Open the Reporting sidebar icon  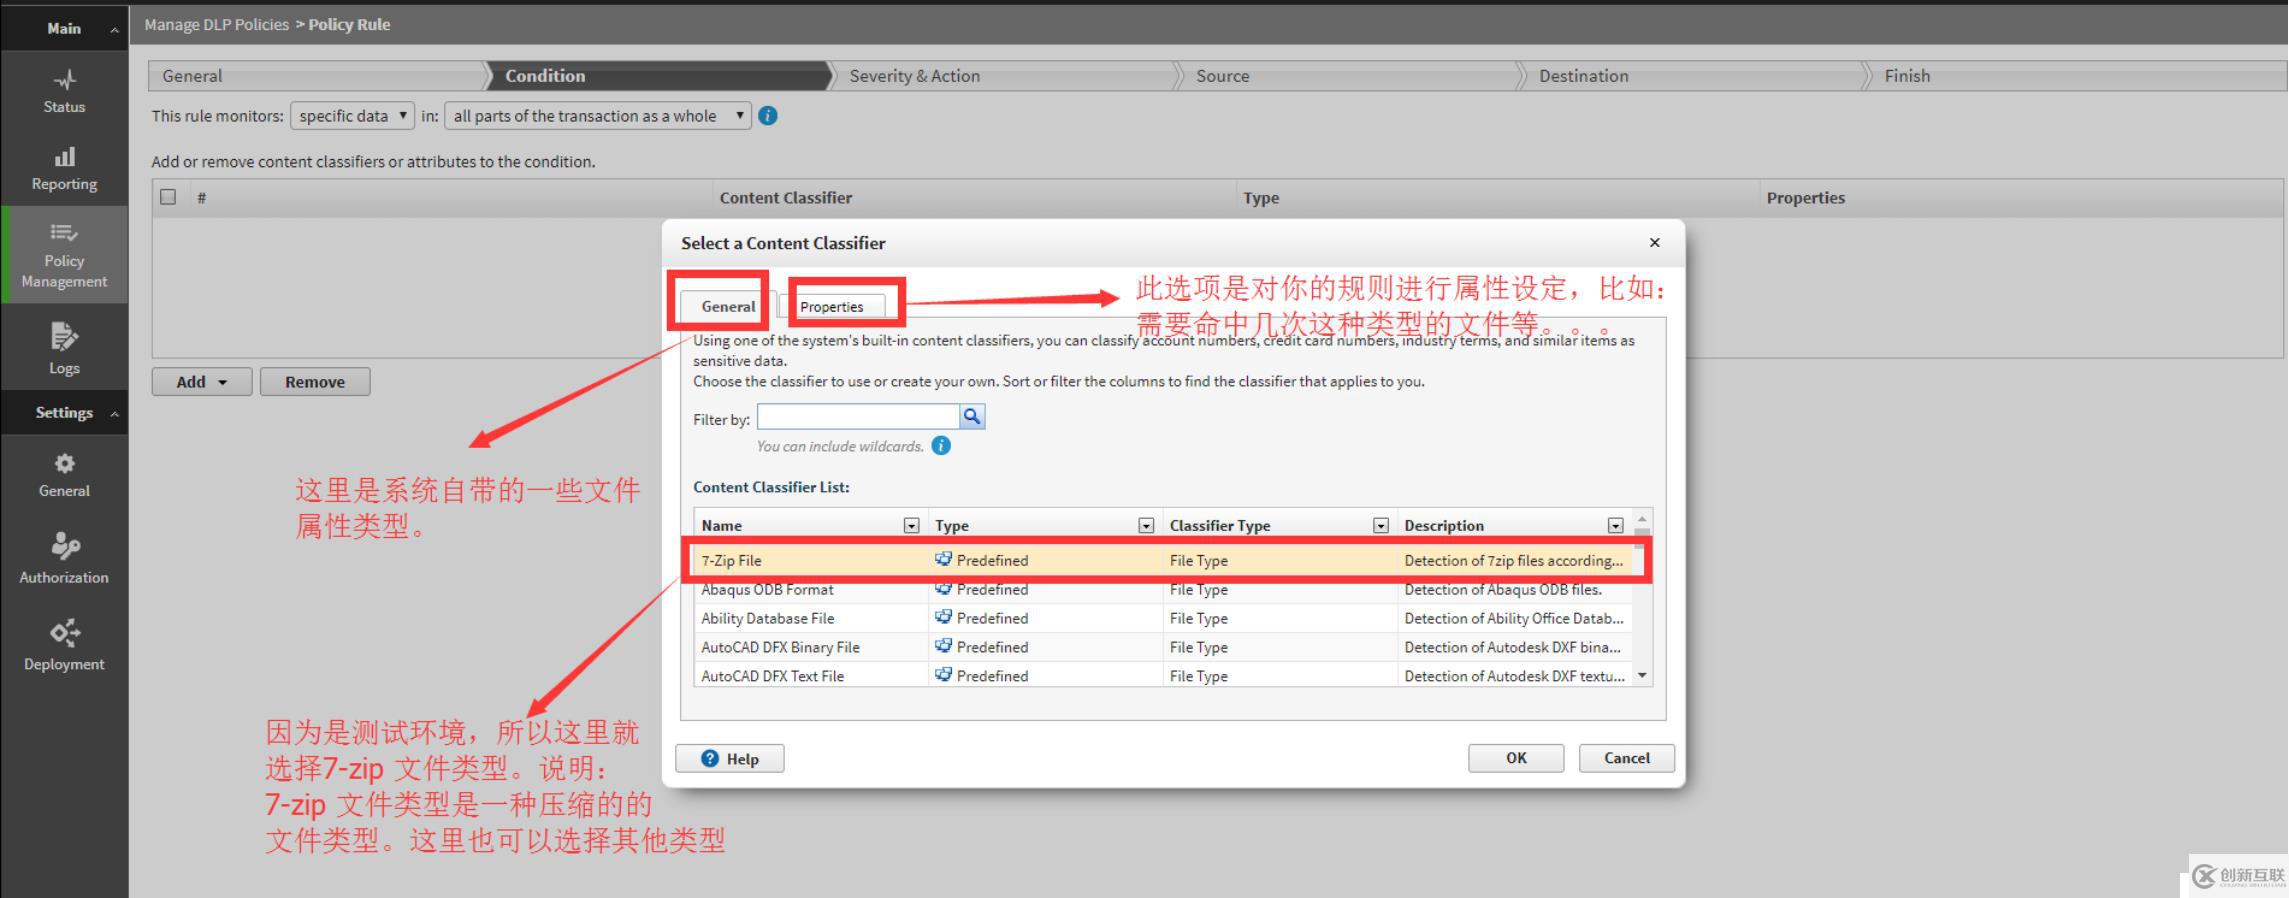tap(64, 156)
